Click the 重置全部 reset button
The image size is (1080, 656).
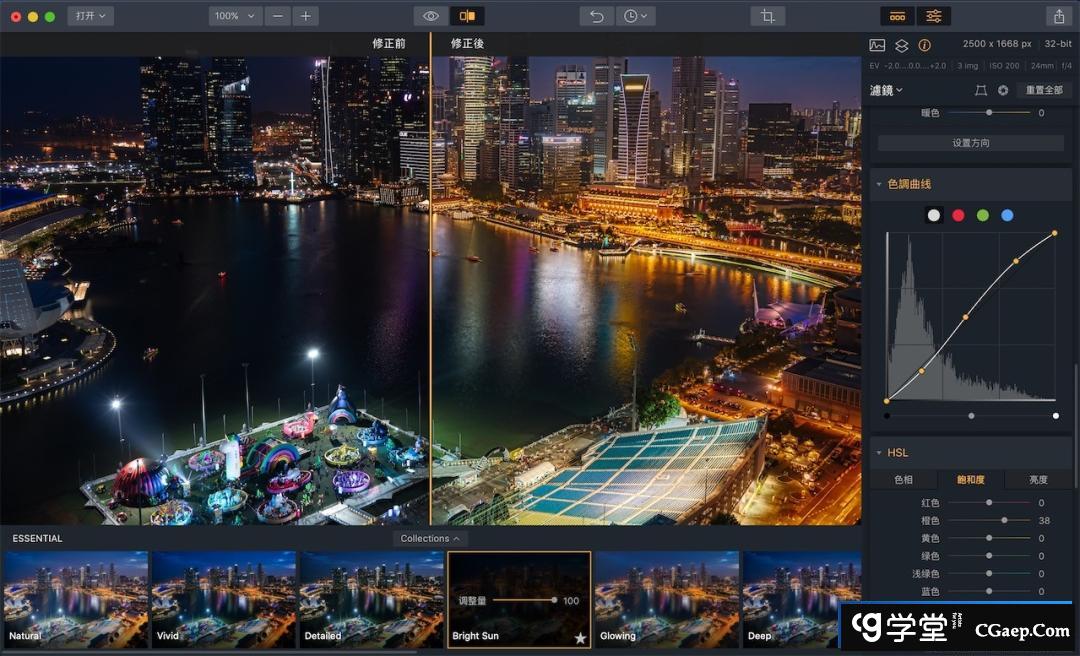pyautogui.click(x=1044, y=90)
